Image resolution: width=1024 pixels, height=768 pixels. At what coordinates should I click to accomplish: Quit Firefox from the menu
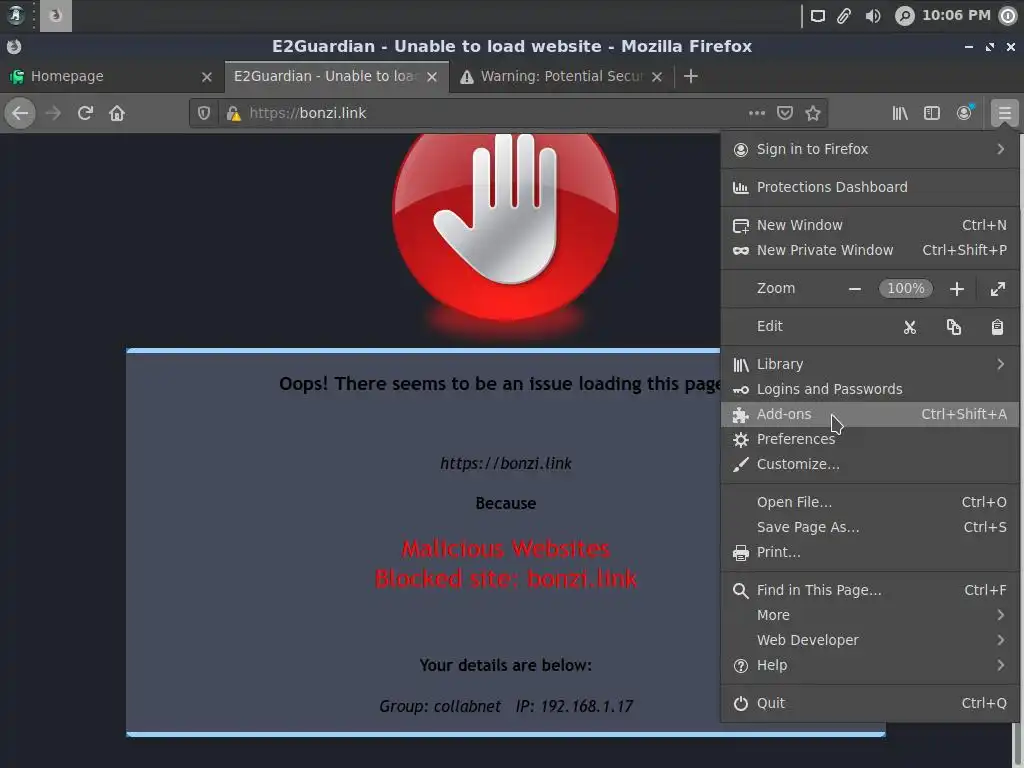tap(869, 703)
